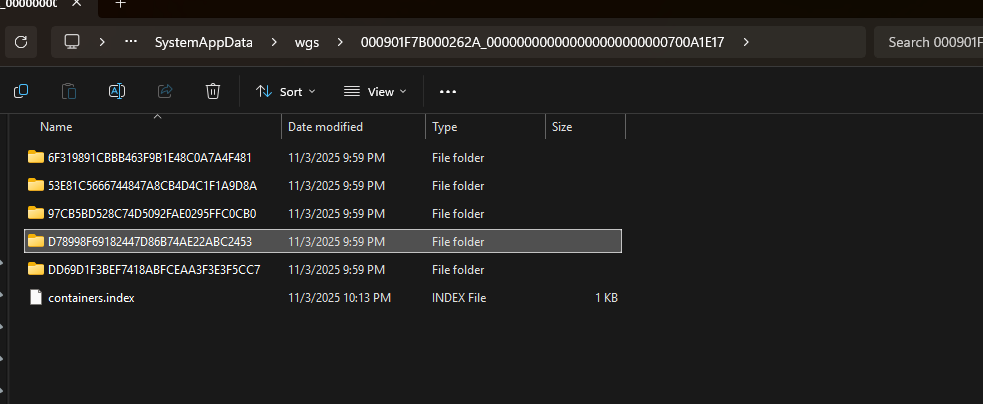Select folder DD69D1F3BEF7418ABFCEAA3F3E3F5CC7
This screenshot has height=404, width=983.
point(153,270)
